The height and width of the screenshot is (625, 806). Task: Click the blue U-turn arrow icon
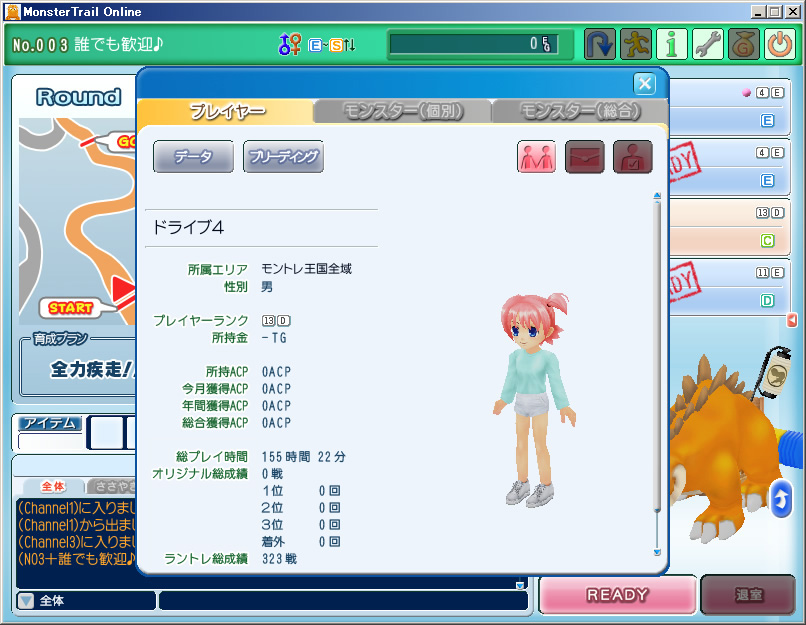coord(600,44)
